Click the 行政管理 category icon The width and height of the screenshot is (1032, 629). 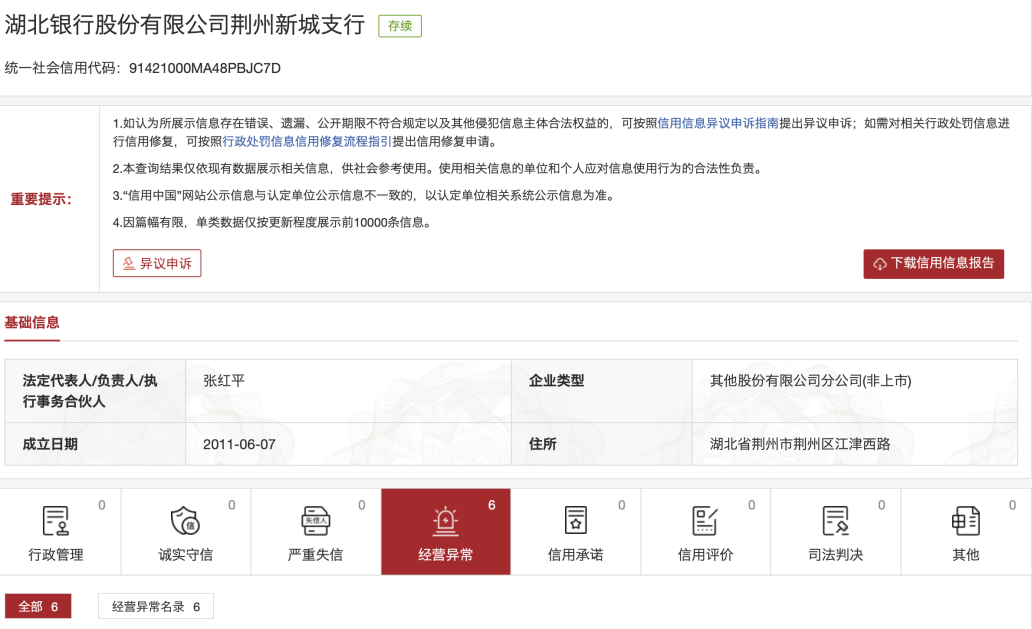click(x=55, y=521)
